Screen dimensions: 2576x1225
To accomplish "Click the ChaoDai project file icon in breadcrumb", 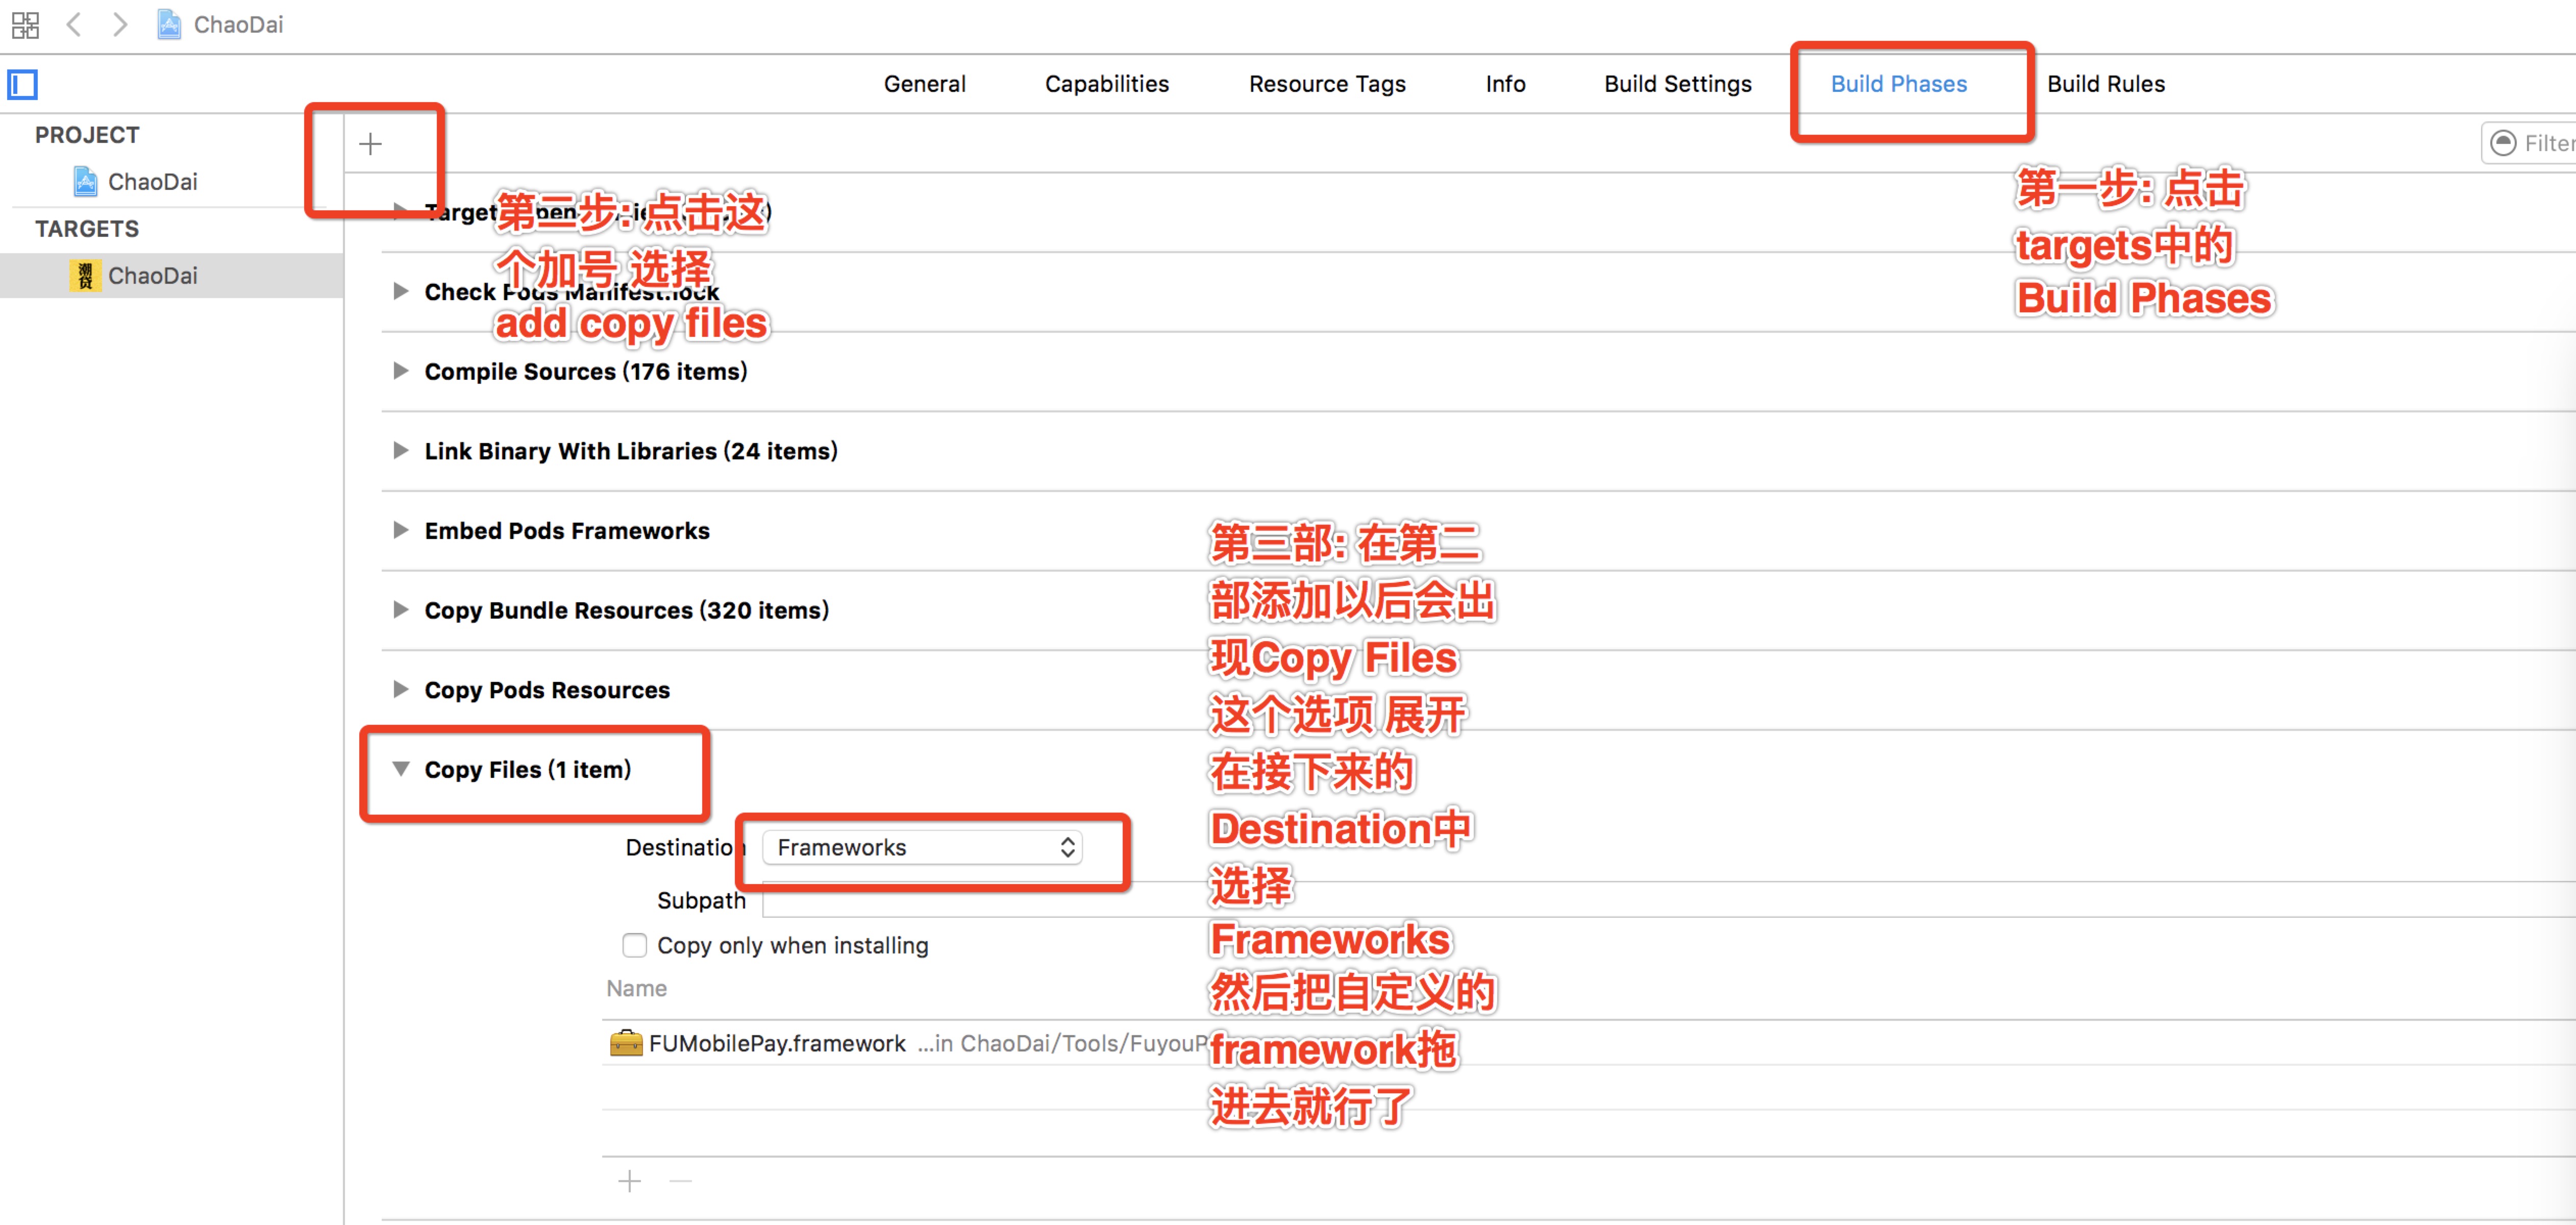I will coord(169,24).
